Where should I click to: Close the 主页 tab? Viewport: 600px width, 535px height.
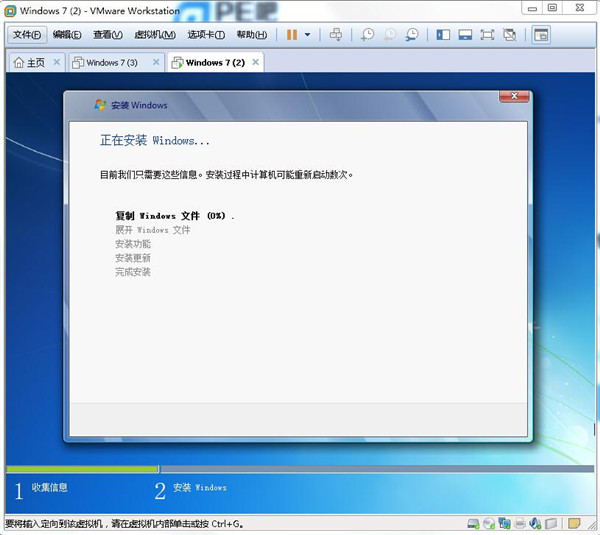point(57,62)
